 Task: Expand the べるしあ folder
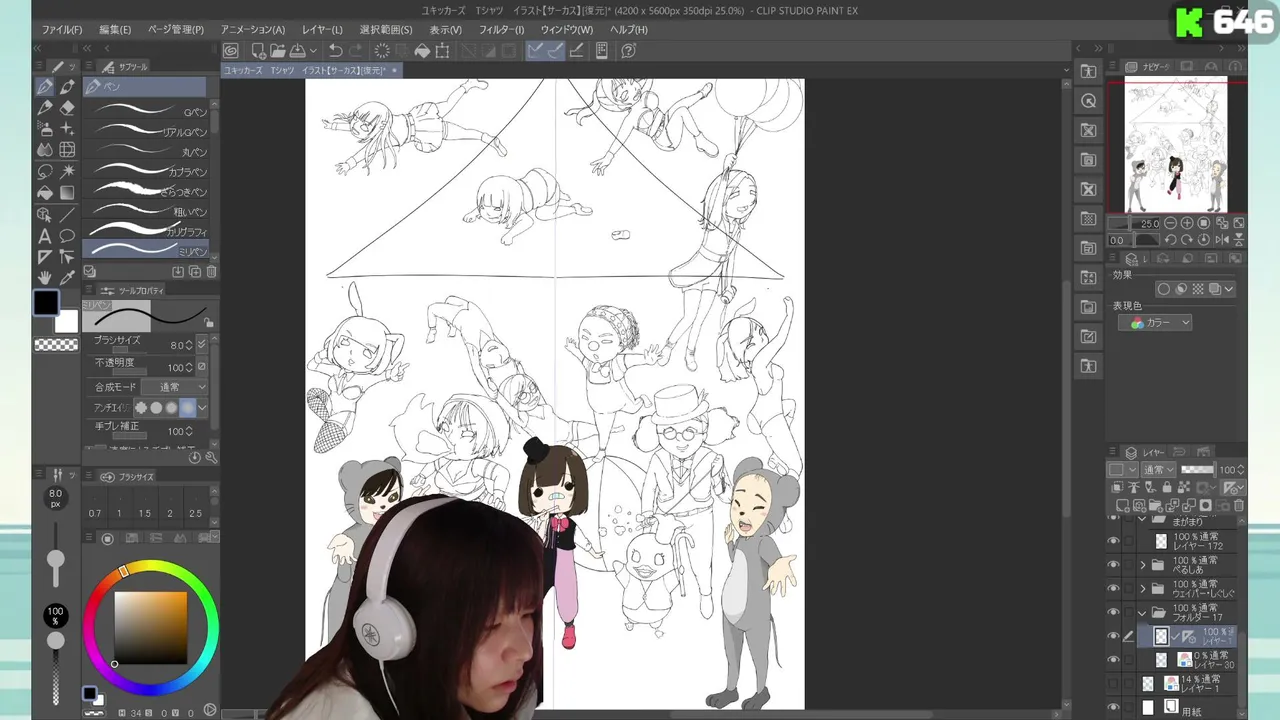pos(1143,565)
